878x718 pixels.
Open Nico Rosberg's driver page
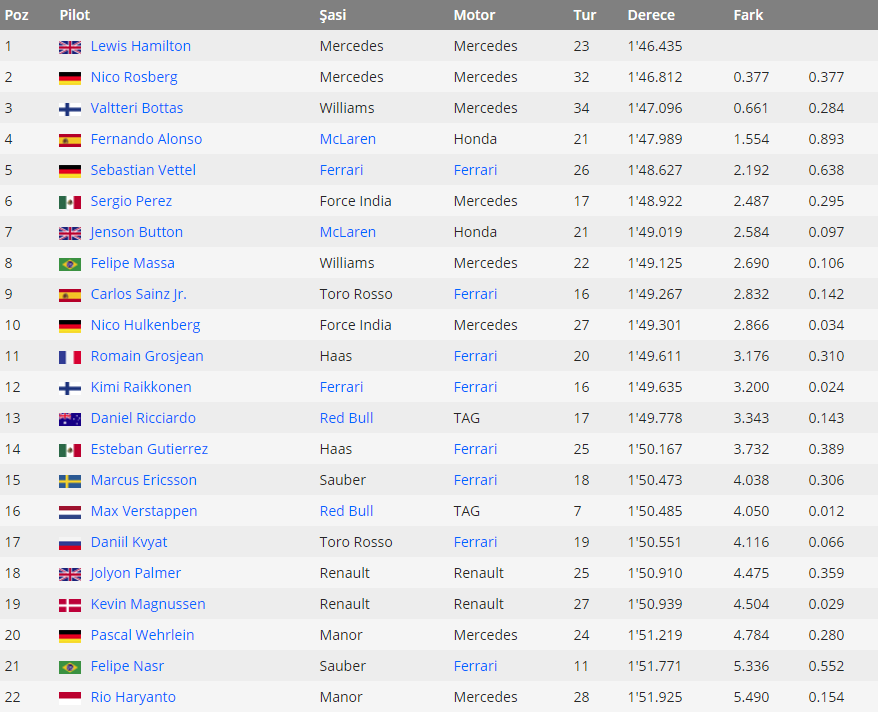click(x=134, y=77)
